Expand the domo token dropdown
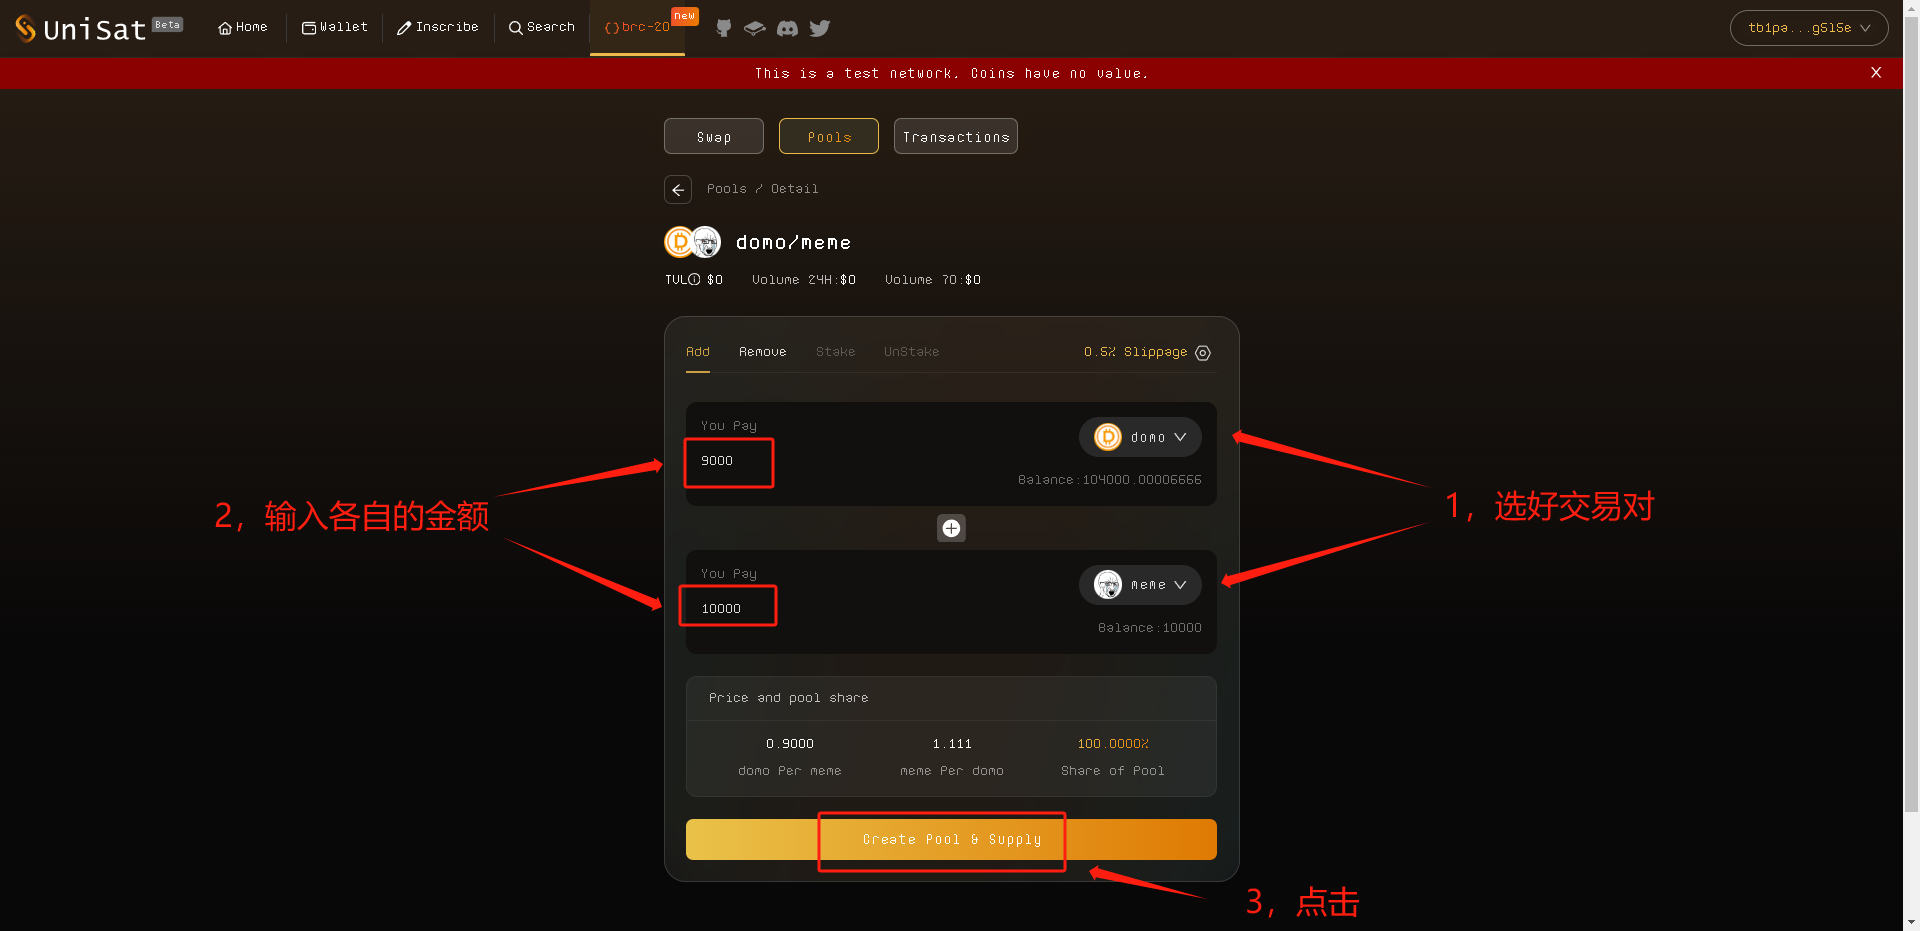The height and width of the screenshot is (931, 1920). (x=1140, y=437)
